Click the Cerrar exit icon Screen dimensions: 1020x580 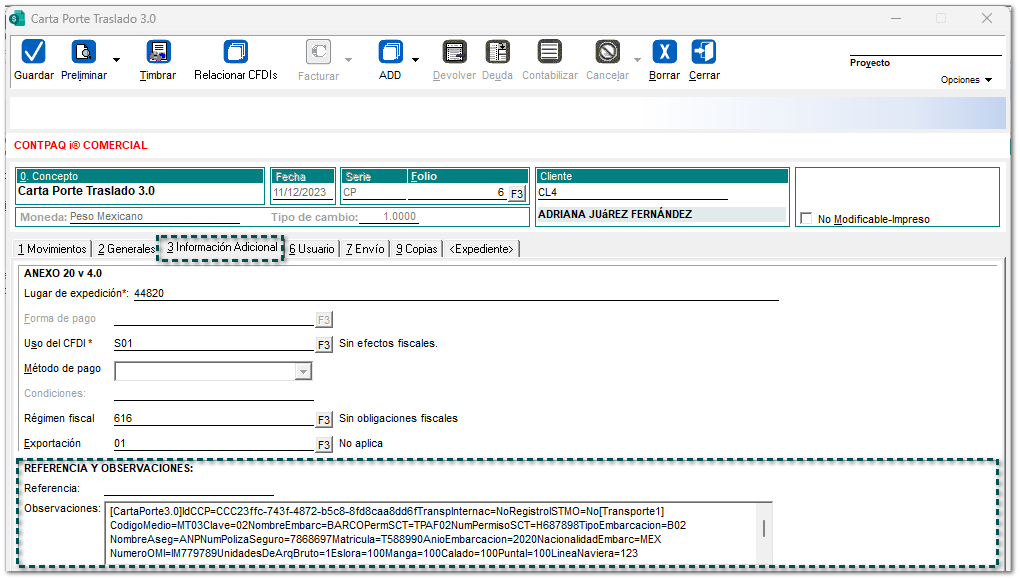point(704,52)
